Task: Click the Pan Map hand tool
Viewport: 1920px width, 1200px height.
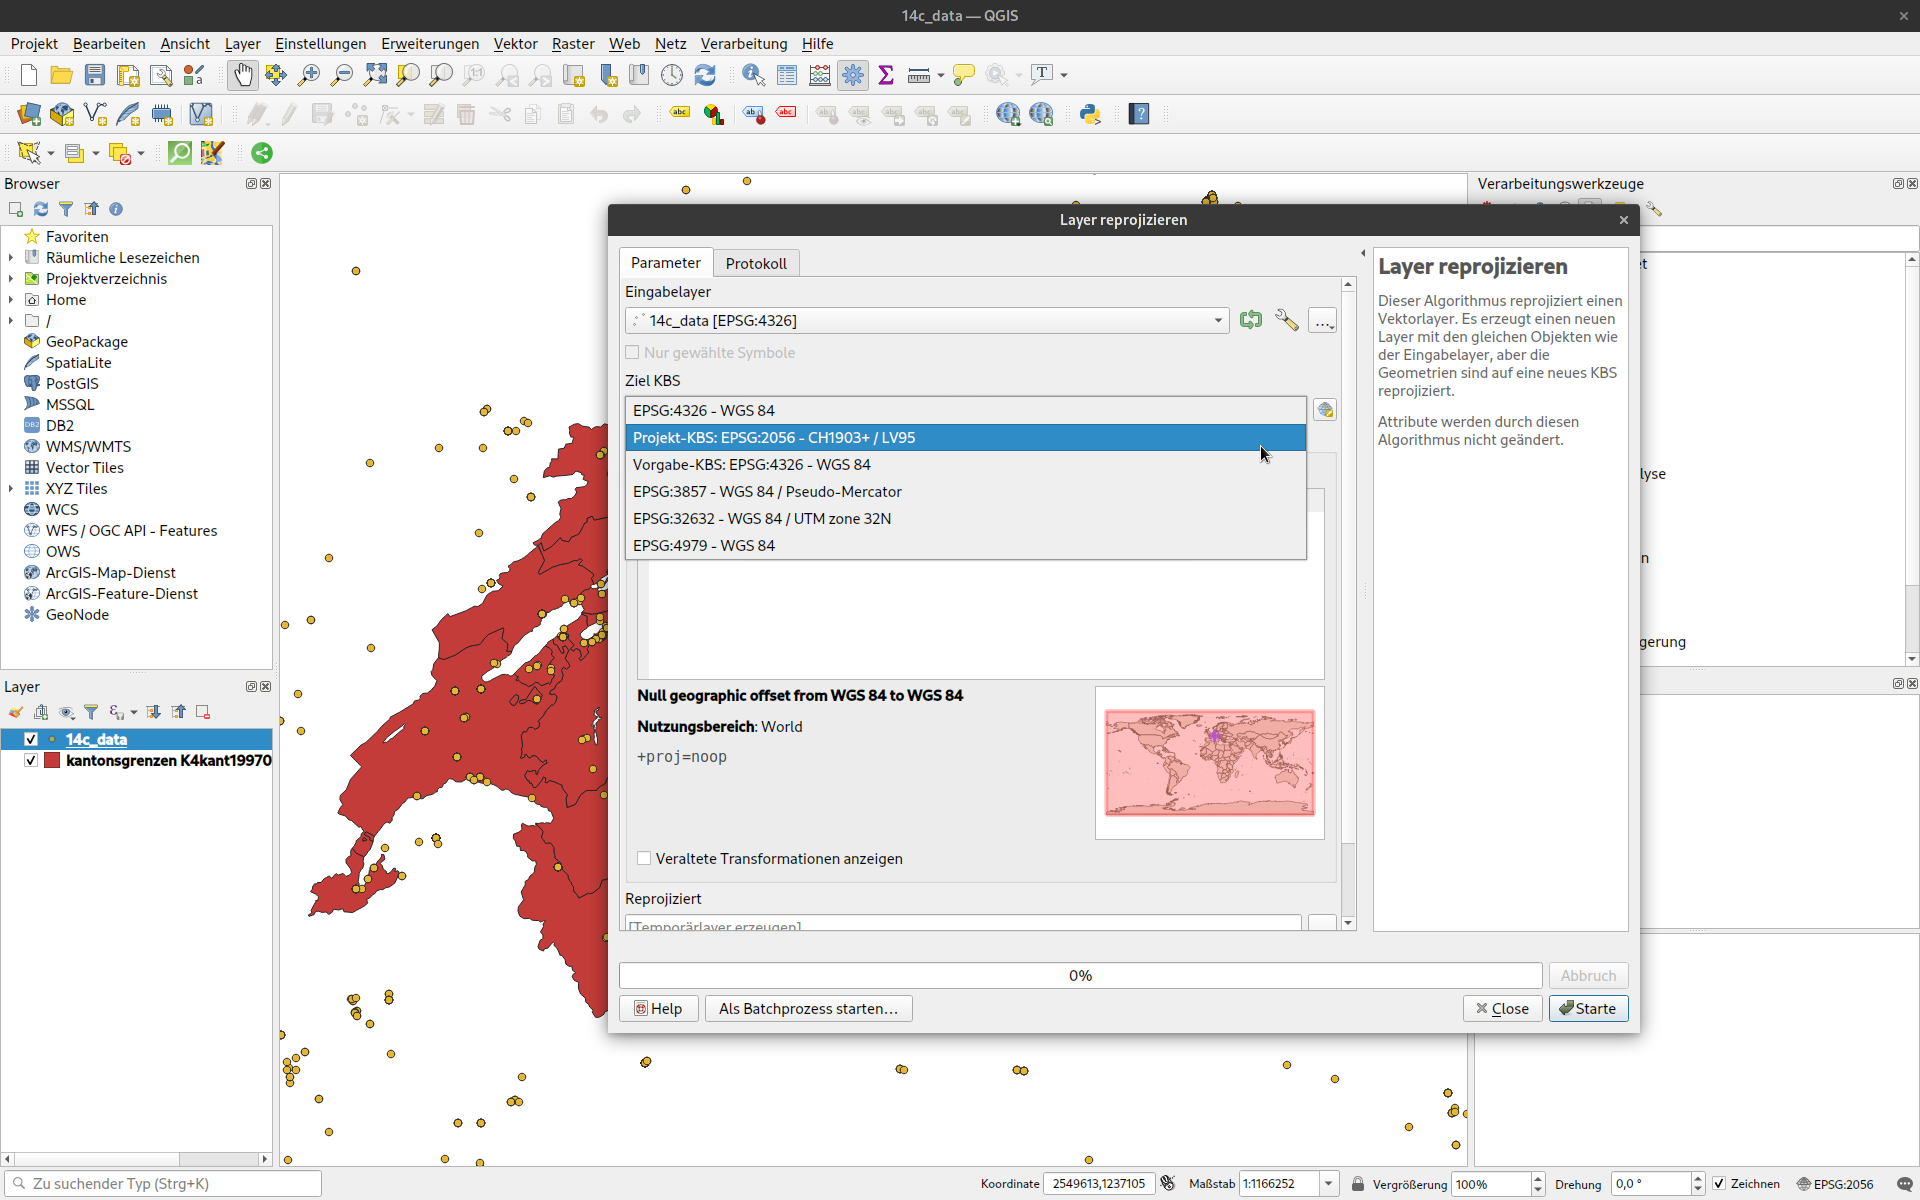Action: point(243,75)
